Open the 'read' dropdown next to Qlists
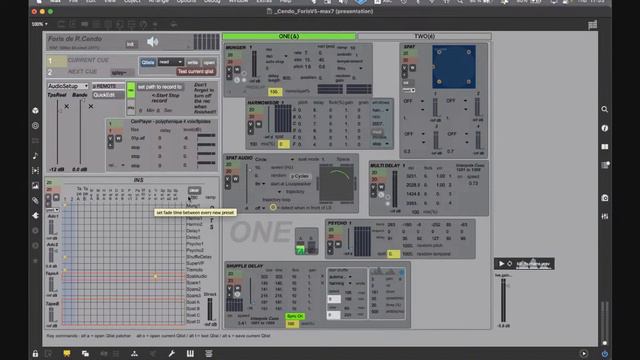Image resolution: width=640 pixels, height=360 pixels. [x=171, y=62]
